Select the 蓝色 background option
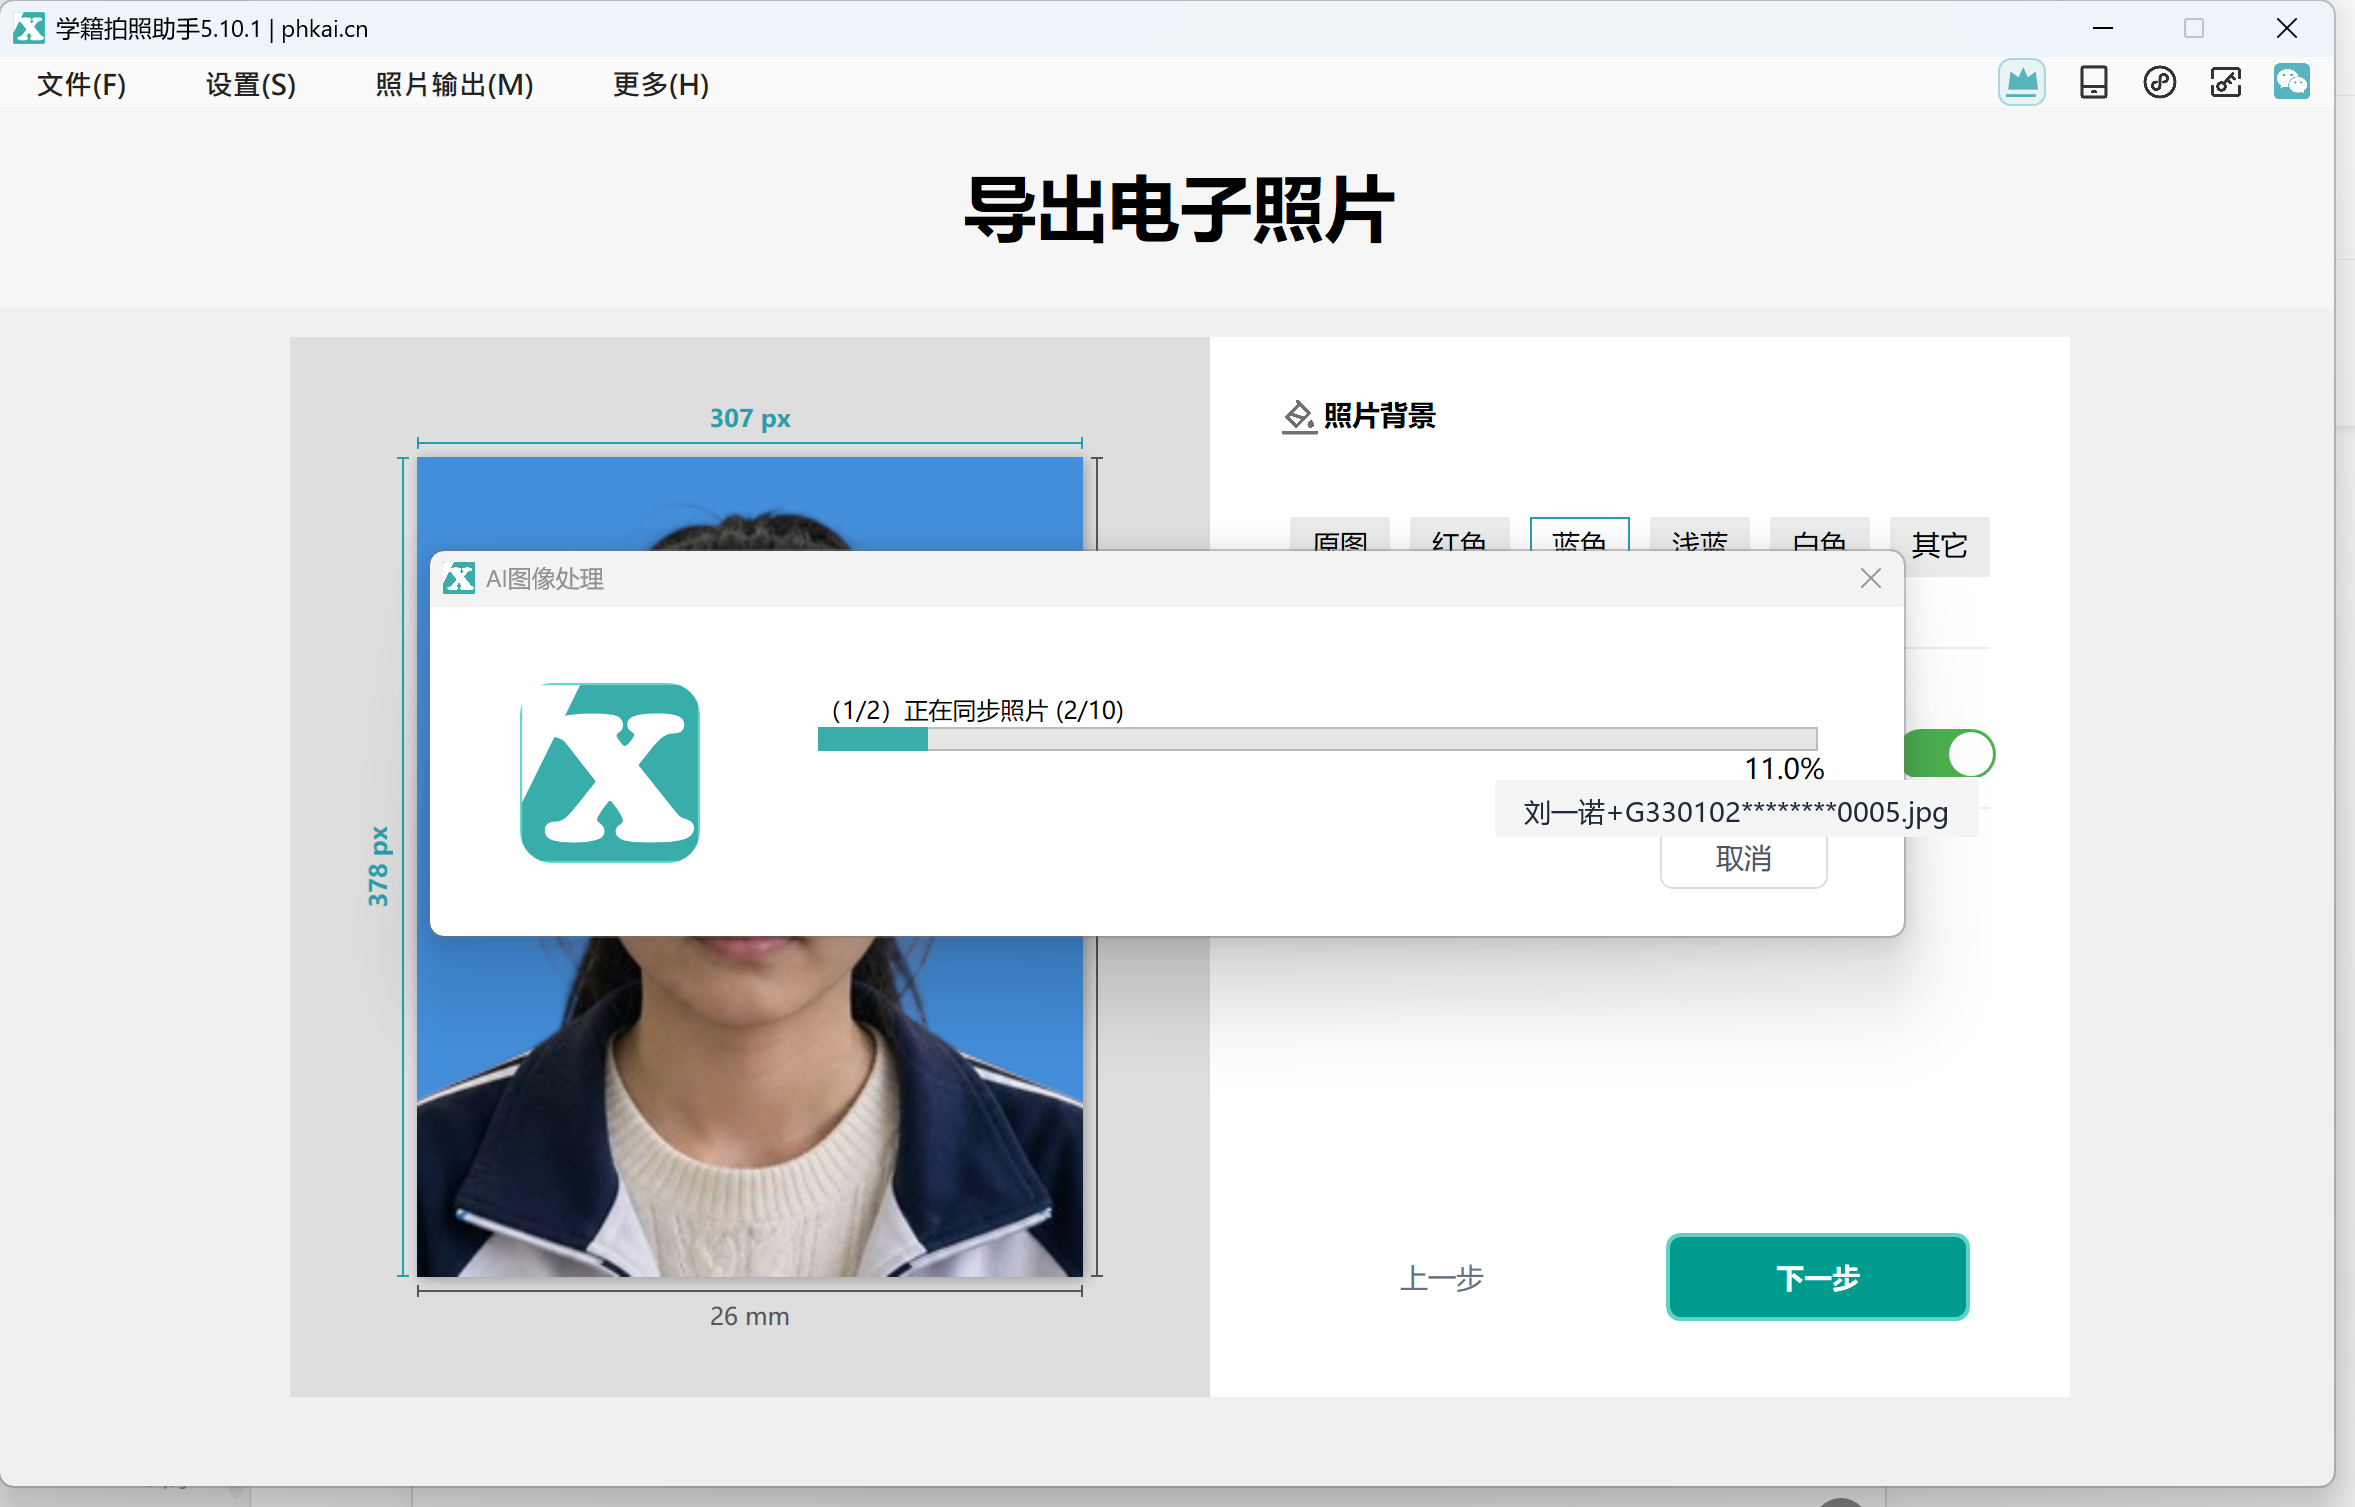Screen dimensions: 2355x1507 coord(1579,535)
